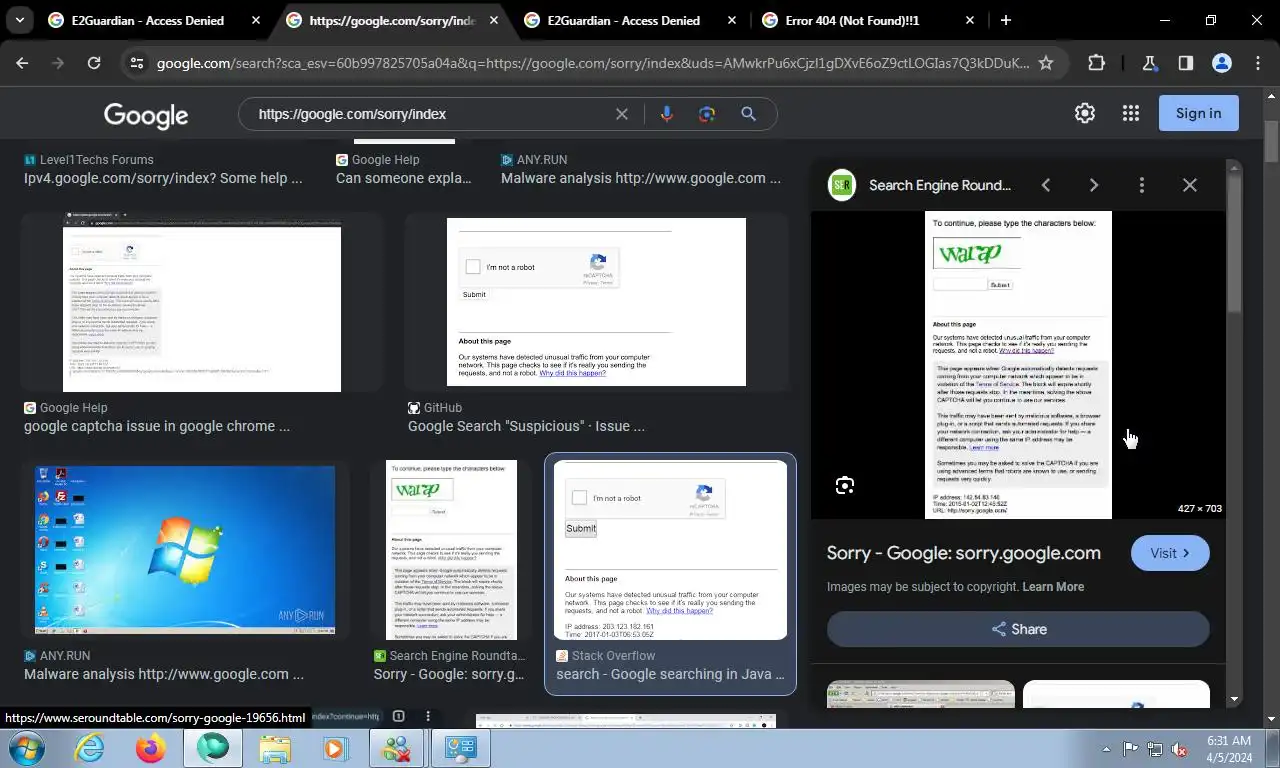Image resolution: width=1280 pixels, height=768 pixels.
Task: Show previous image in preview panel
Action: click(1046, 185)
